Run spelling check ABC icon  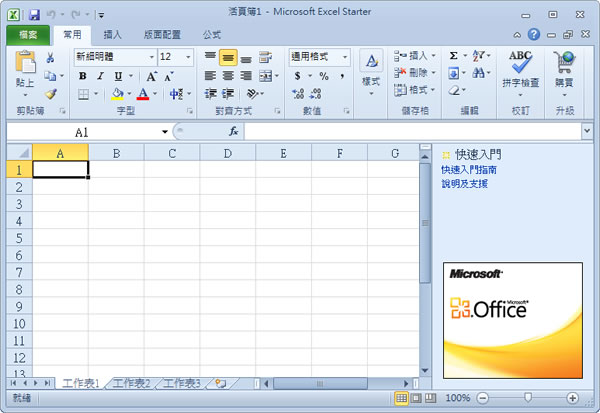(520, 62)
